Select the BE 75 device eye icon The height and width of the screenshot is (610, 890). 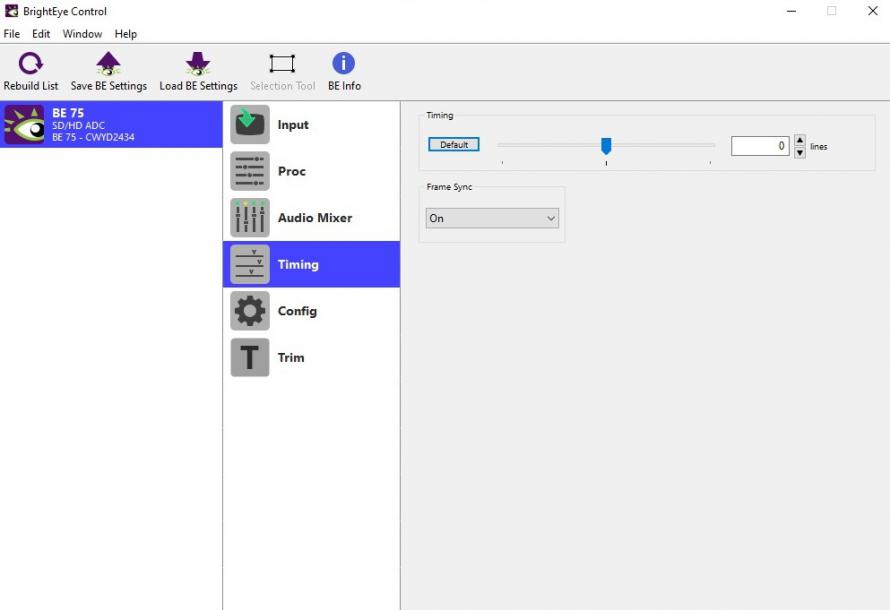pos(24,125)
